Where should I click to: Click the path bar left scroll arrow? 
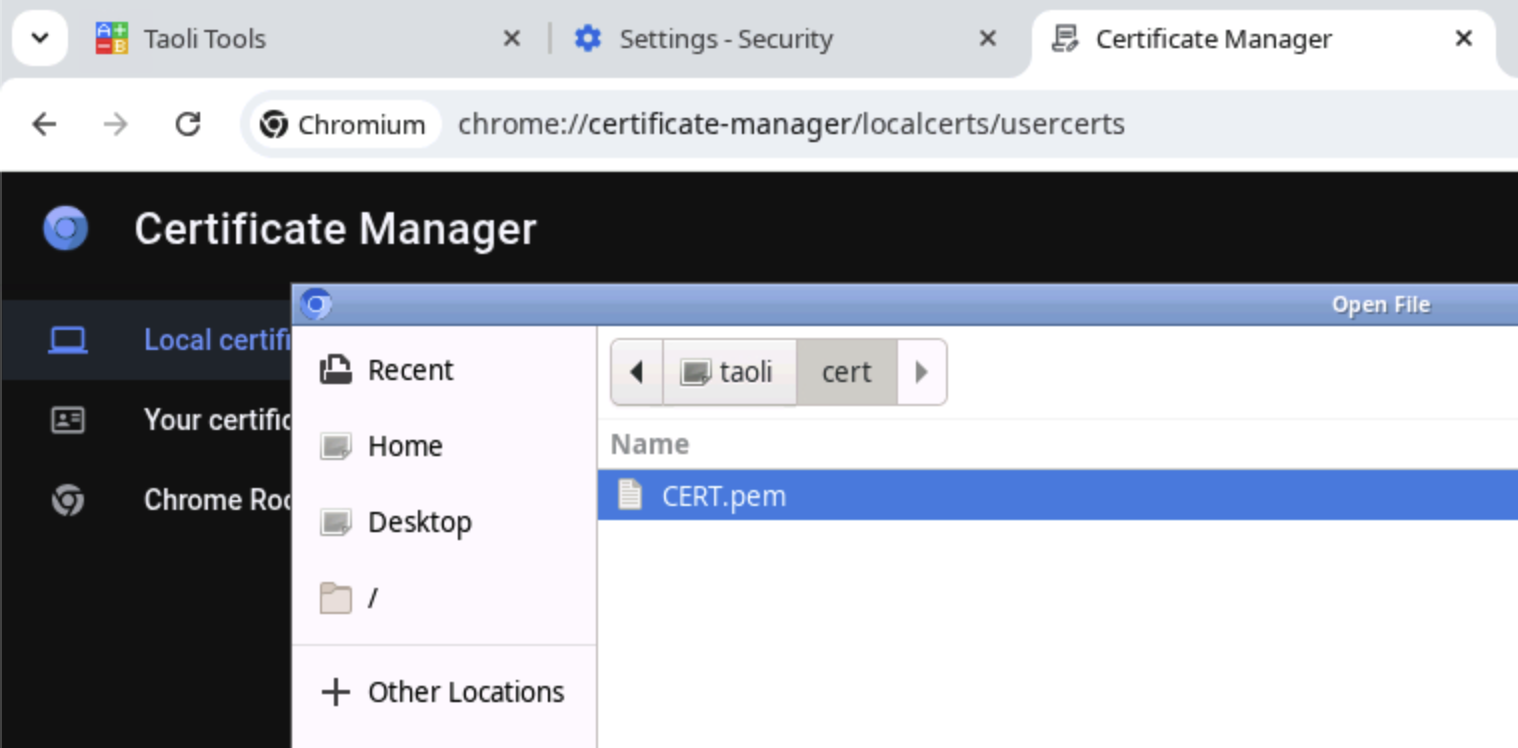tap(637, 372)
